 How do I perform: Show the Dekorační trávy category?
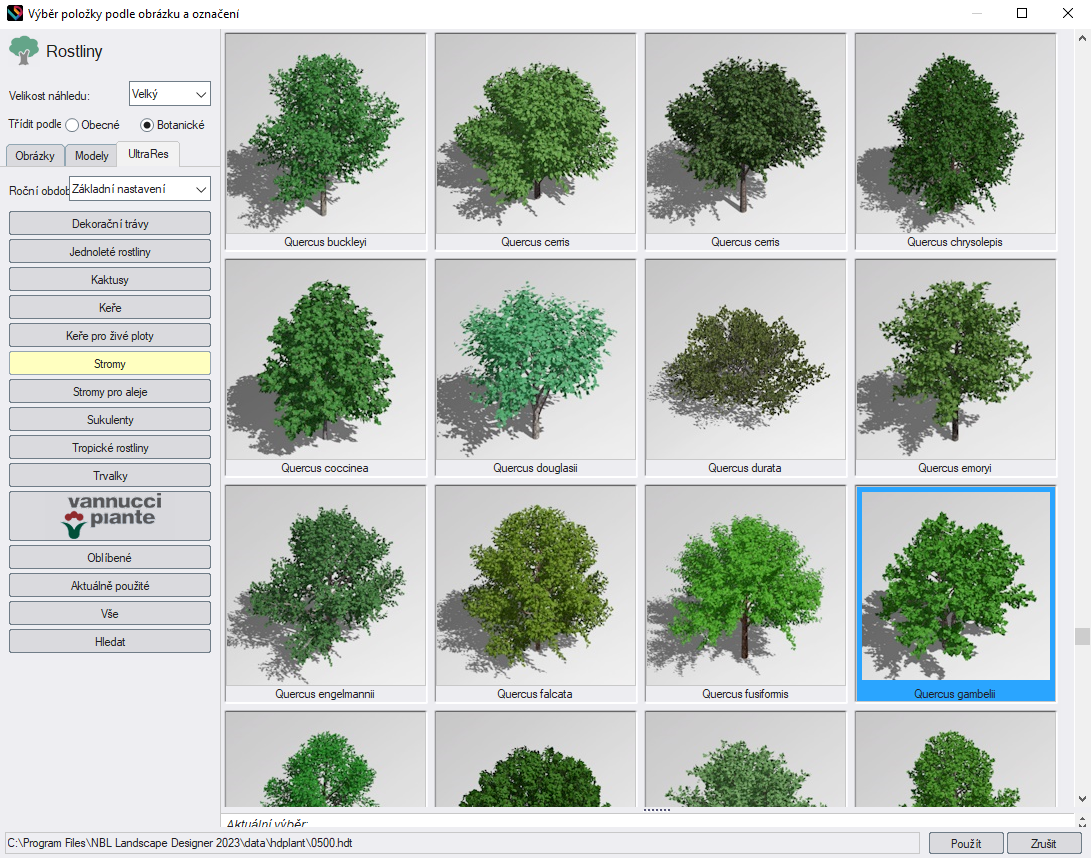point(110,223)
